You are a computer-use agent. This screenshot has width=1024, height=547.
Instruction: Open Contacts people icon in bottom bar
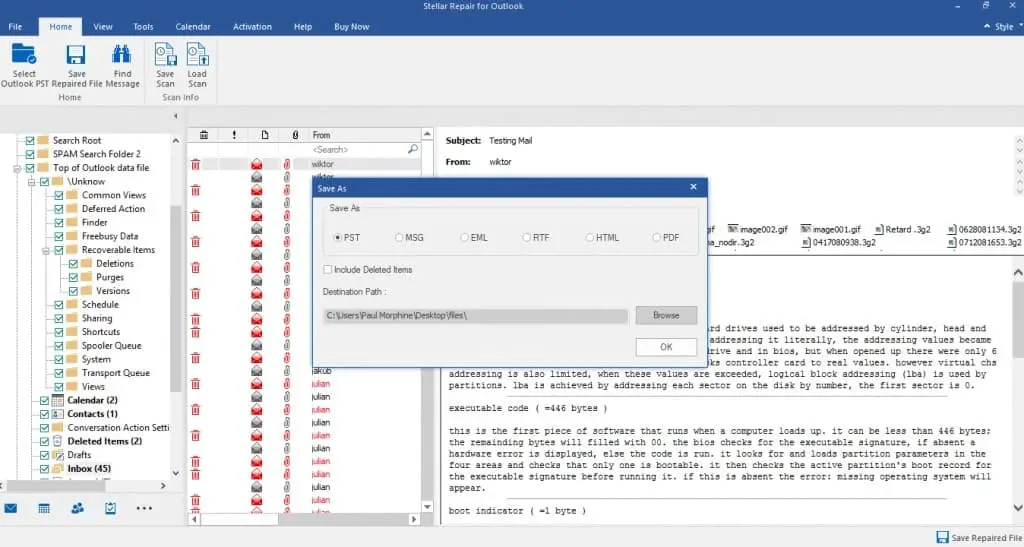[x=77, y=508]
